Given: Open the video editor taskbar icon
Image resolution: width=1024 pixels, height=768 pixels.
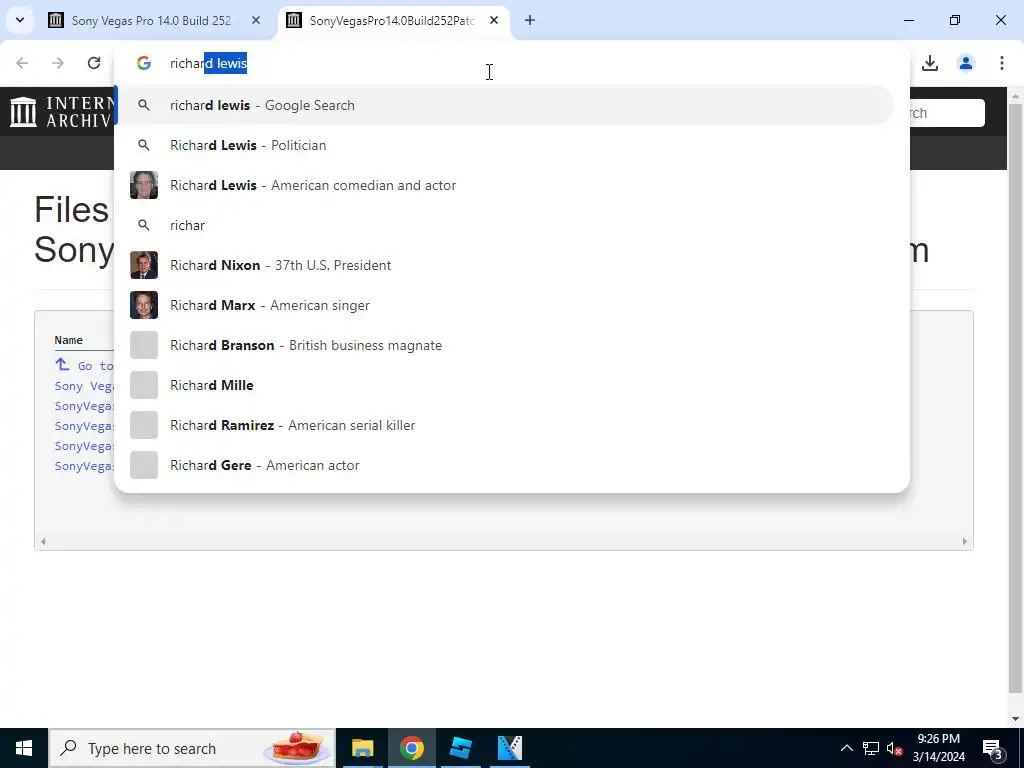Looking at the screenshot, I should click(510, 748).
